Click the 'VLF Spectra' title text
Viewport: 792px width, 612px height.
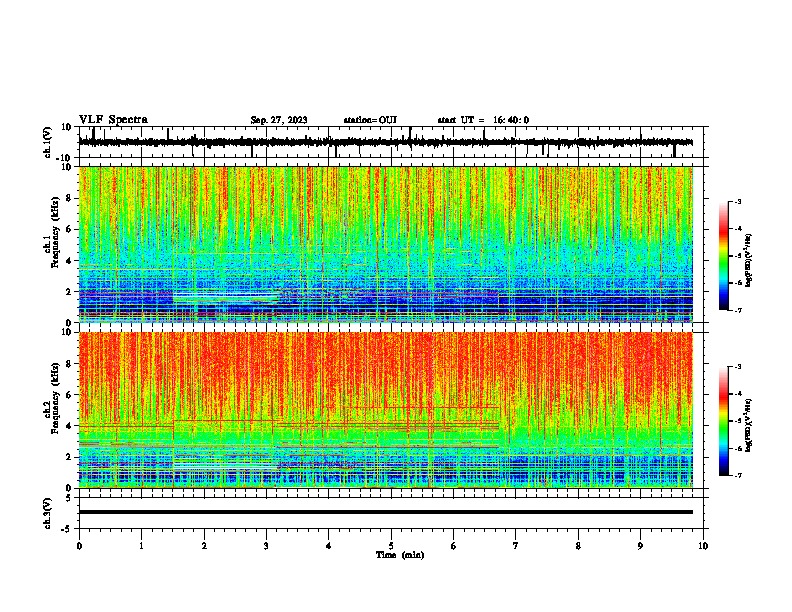point(113,120)
